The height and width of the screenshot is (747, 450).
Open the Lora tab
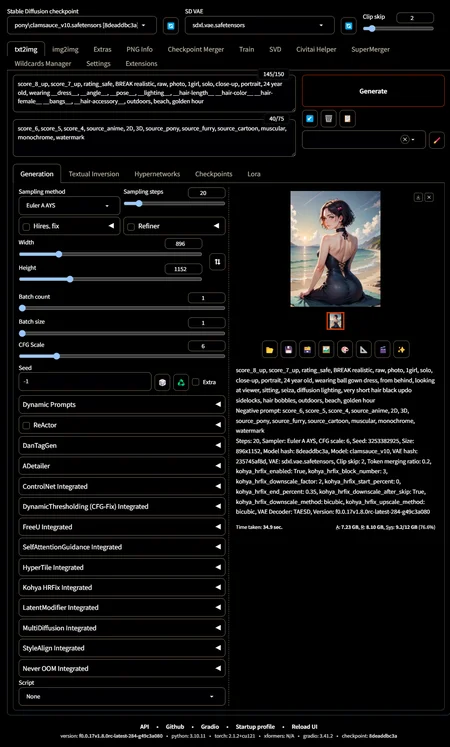[254, 174]
